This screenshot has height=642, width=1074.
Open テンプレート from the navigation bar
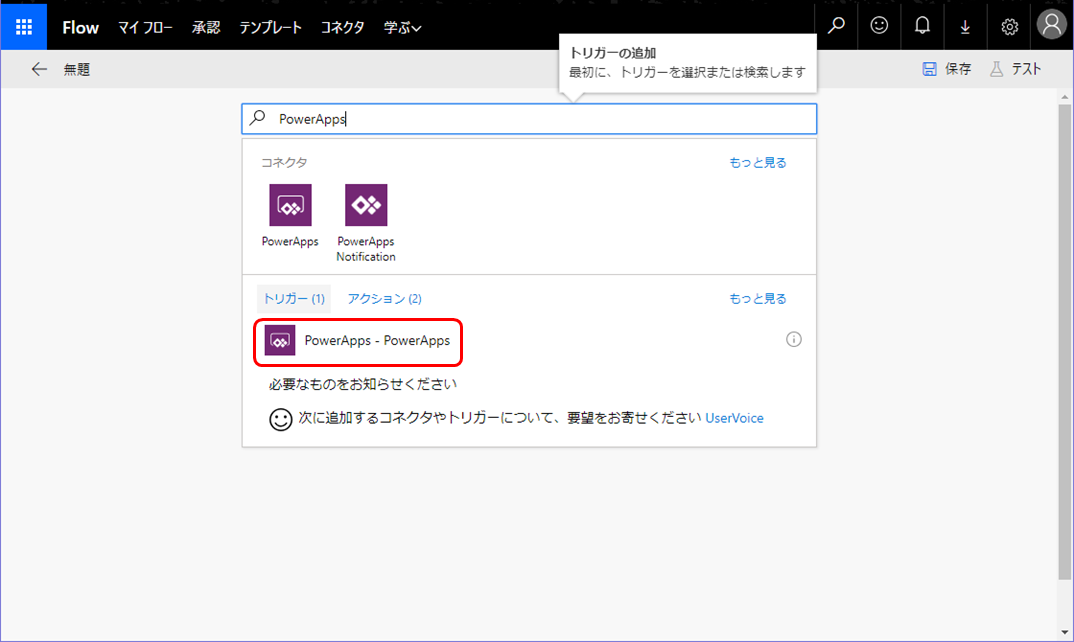[x=270, y=27]
